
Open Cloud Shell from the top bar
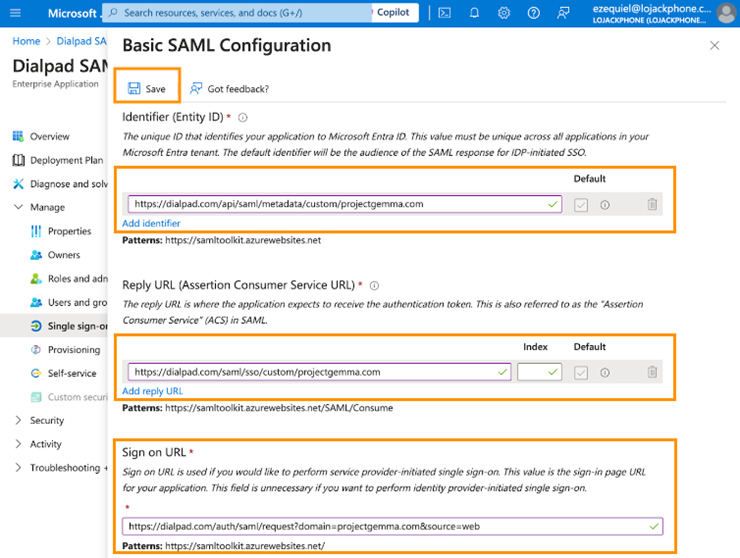click(x=445, y=13)
